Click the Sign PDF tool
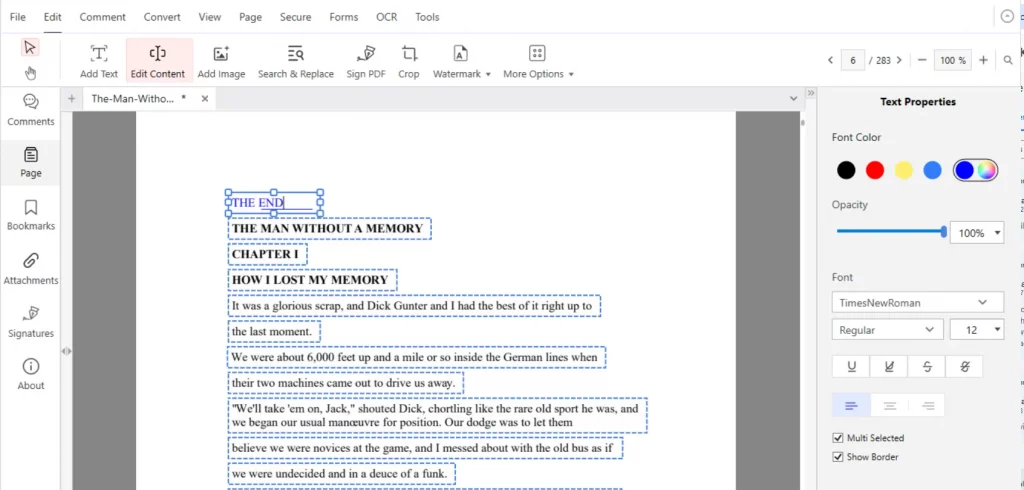 (x=366, y=61)
